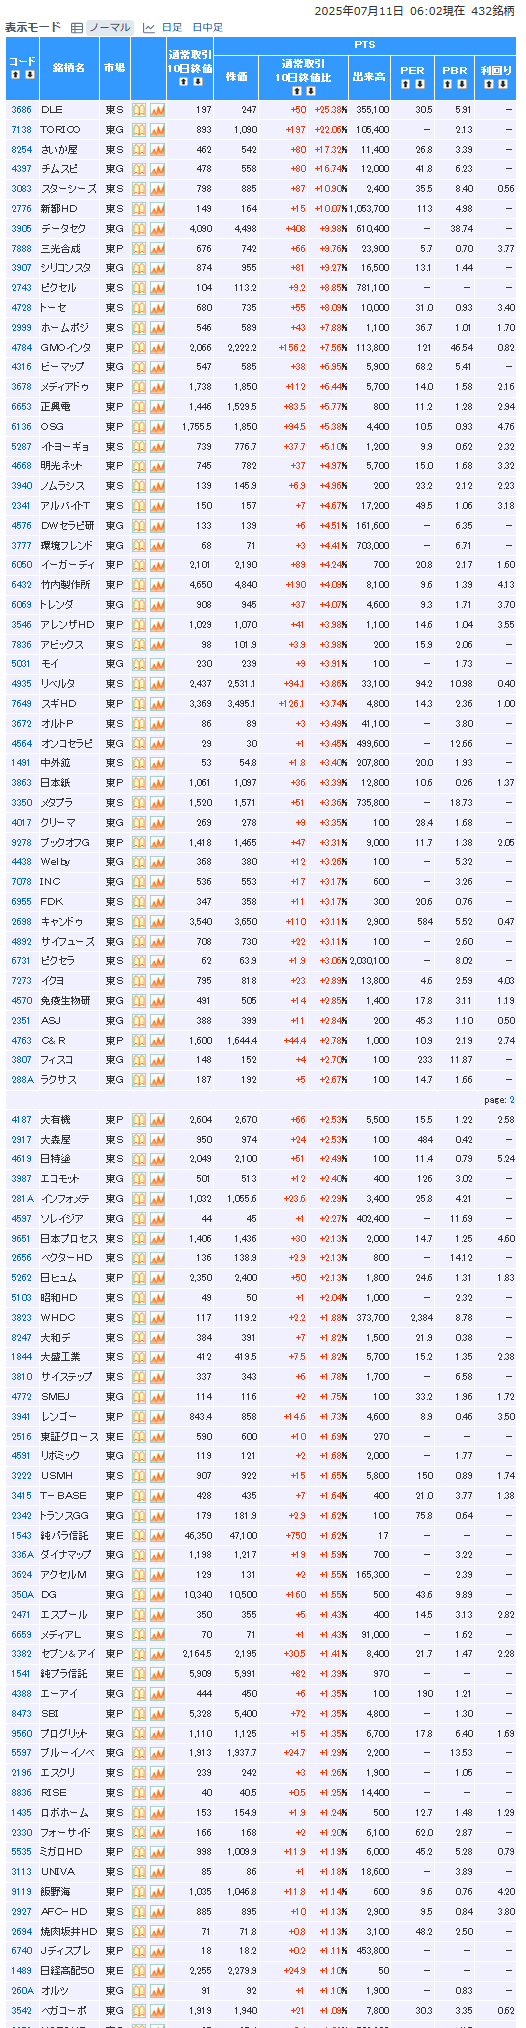Open the book info icon for DLE
The height and width of the screenshot is (2028, 526).
click(140, 110)
